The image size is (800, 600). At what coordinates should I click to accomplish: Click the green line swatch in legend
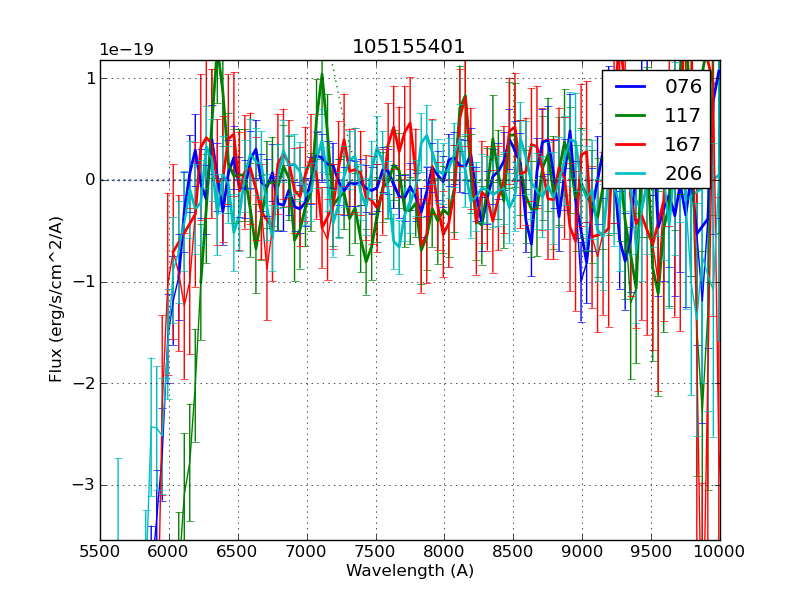[x=630, y=115]
